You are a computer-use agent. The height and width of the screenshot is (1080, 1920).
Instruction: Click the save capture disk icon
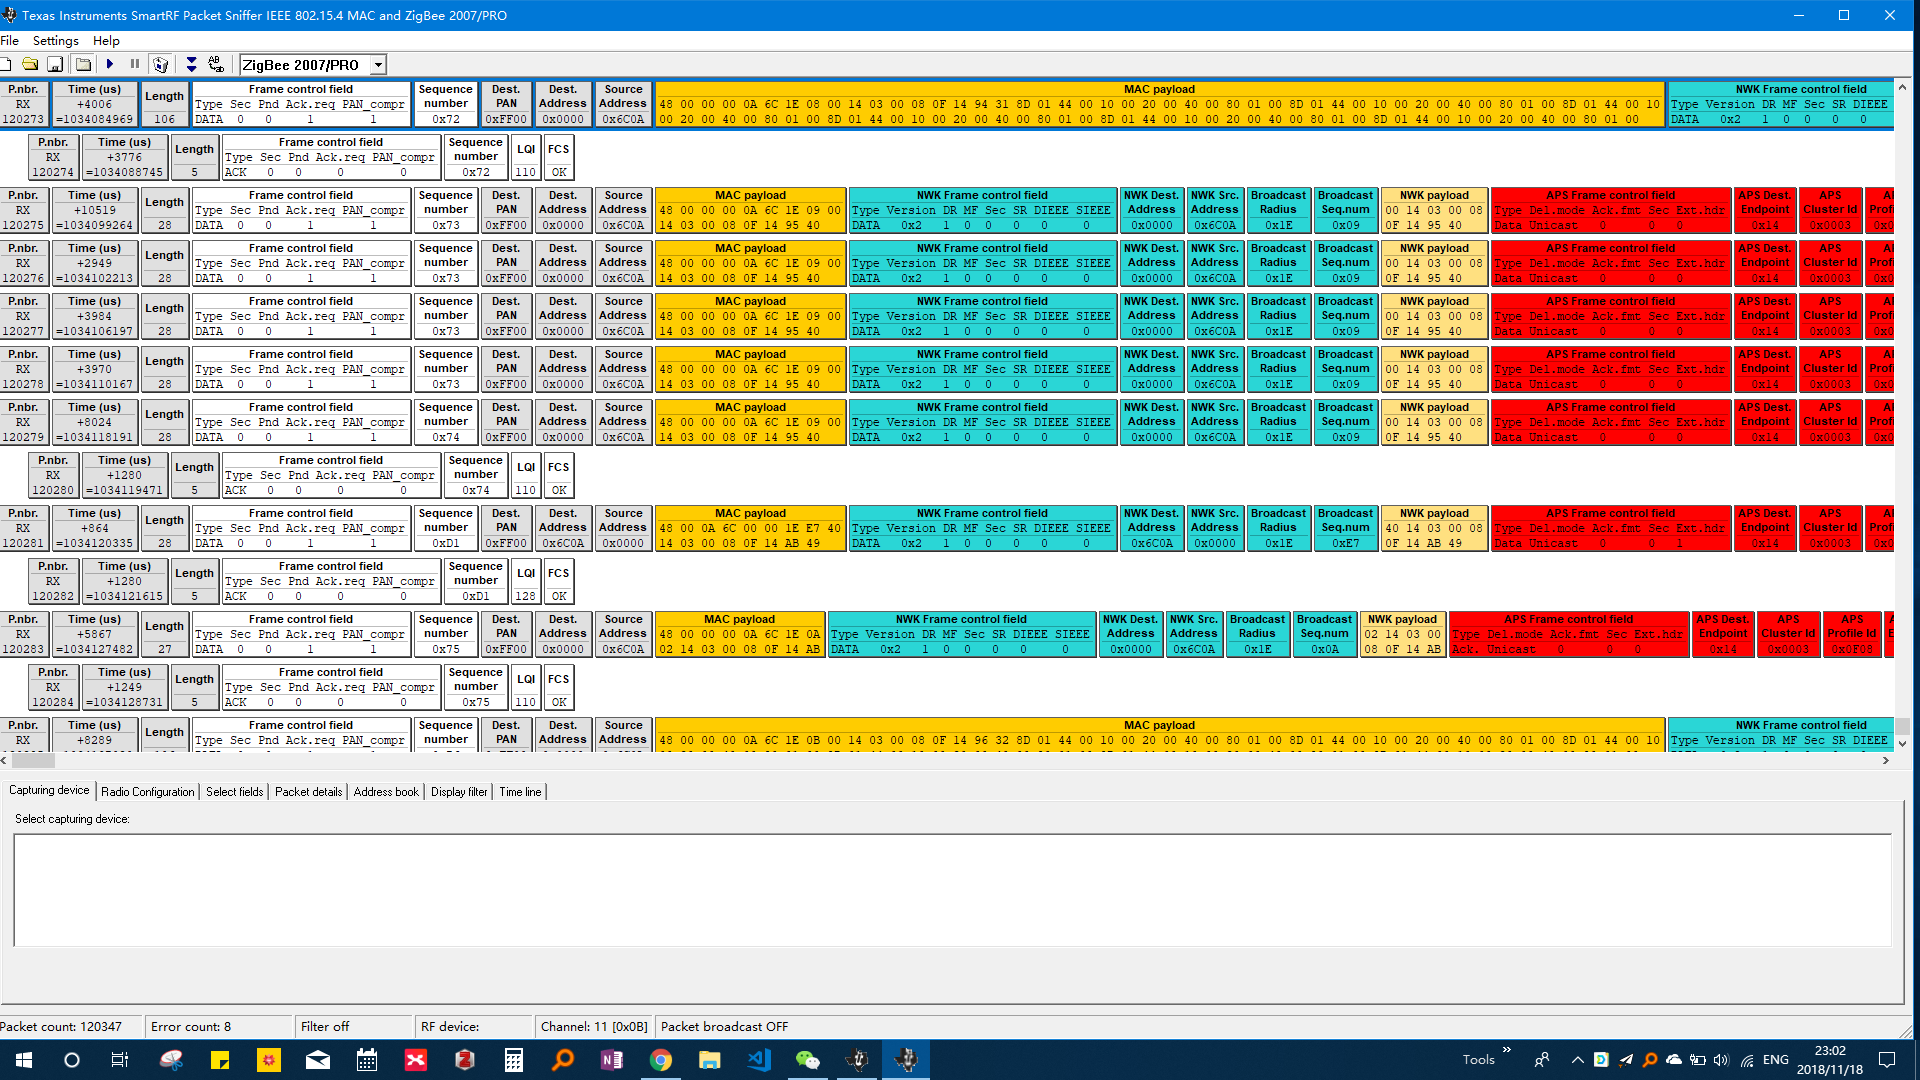pyautogui.click(x=55, y=64)
